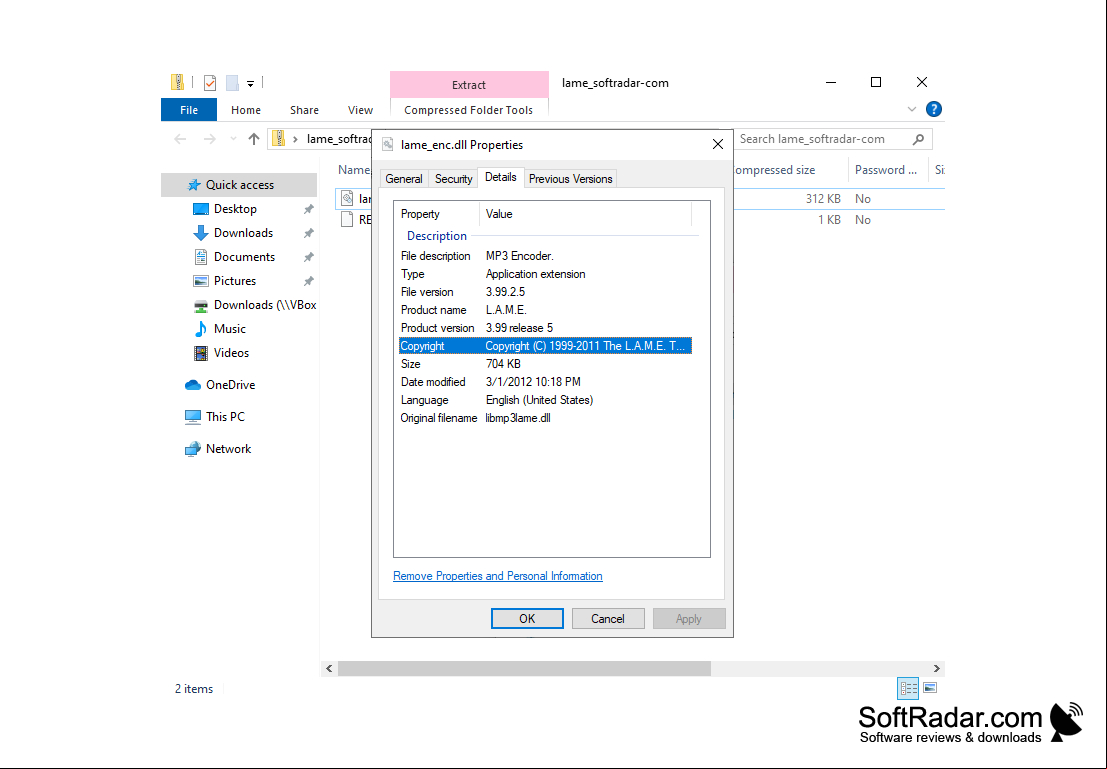Select the Application extension type value

coord(535,274)
